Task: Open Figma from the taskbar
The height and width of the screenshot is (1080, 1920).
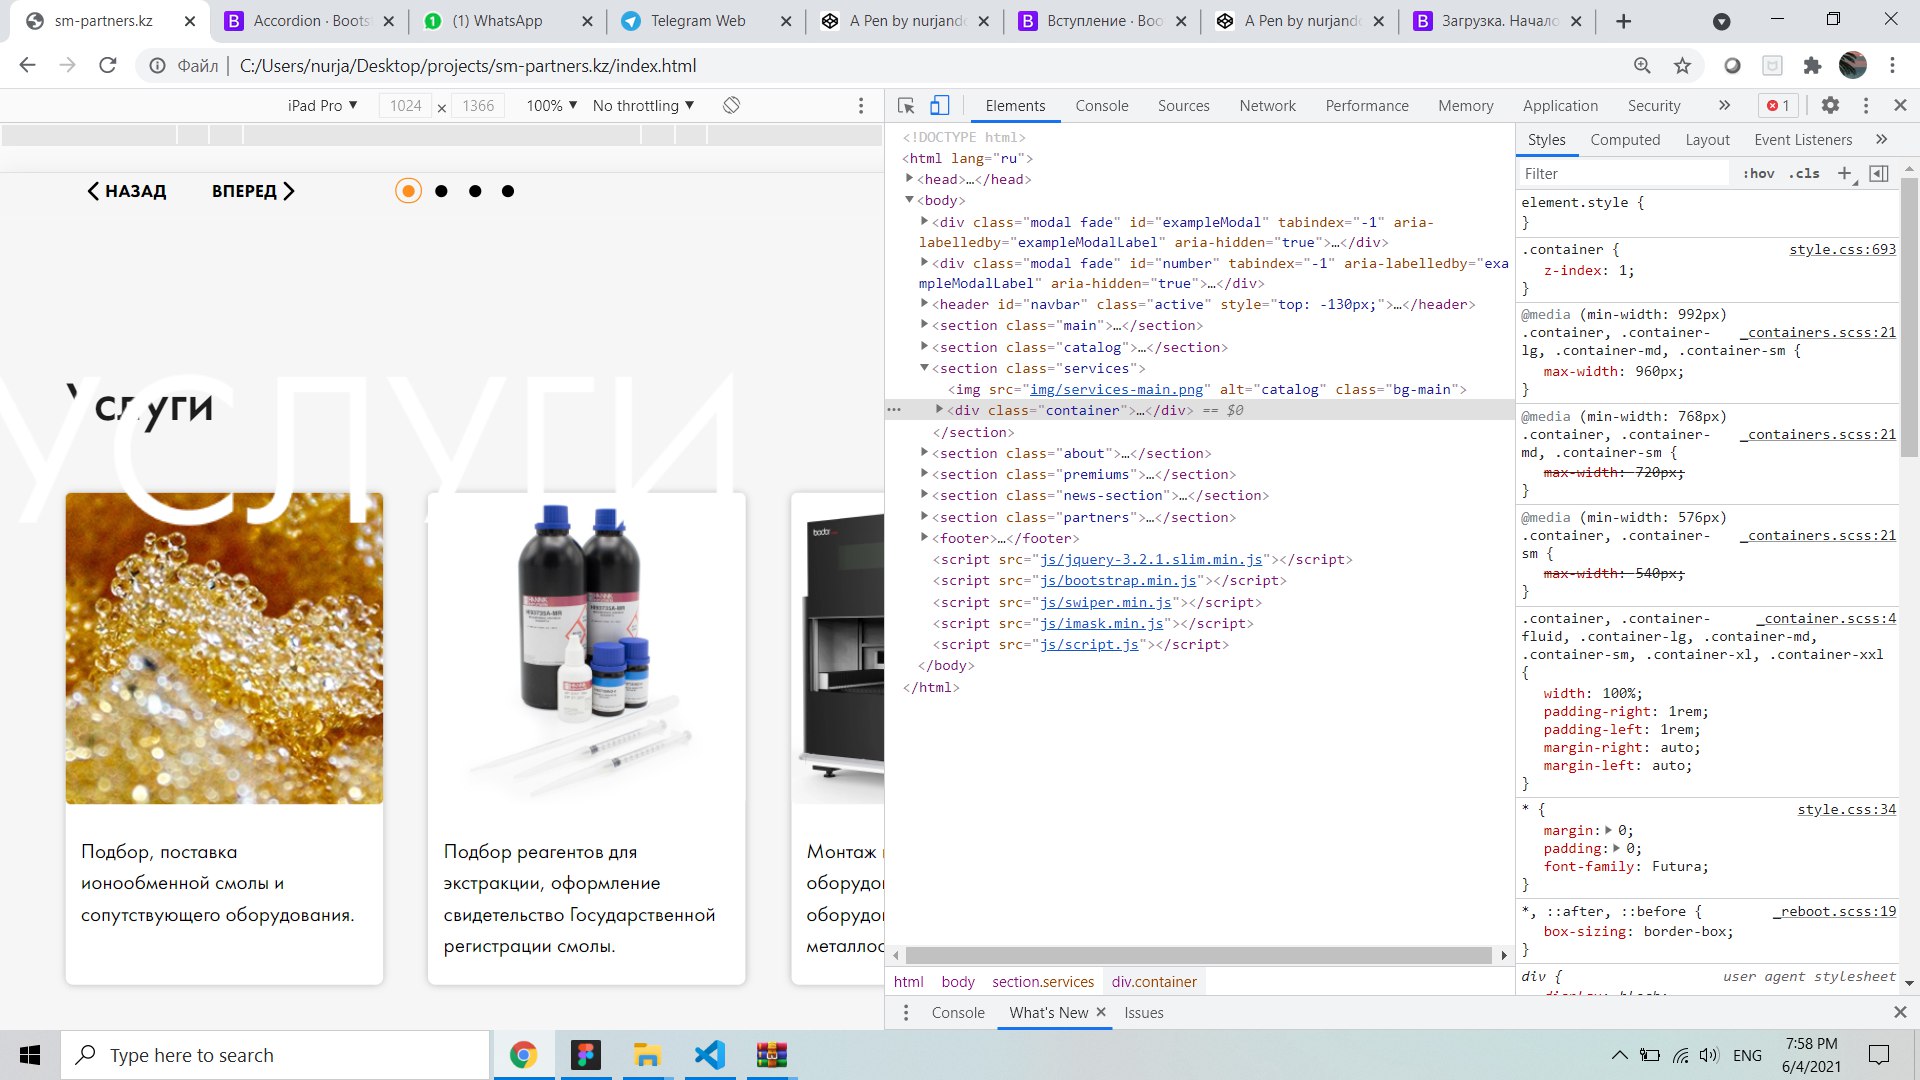Action: tap(585, 1055)
